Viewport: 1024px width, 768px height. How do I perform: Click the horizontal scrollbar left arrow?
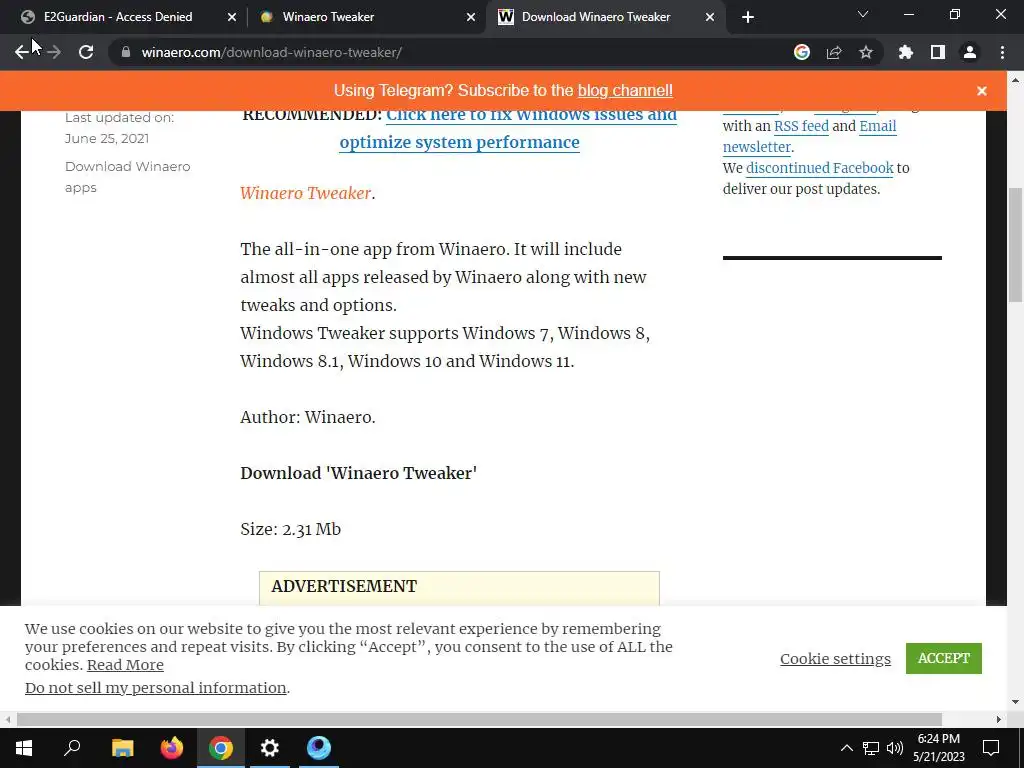(x=7, y=719)
